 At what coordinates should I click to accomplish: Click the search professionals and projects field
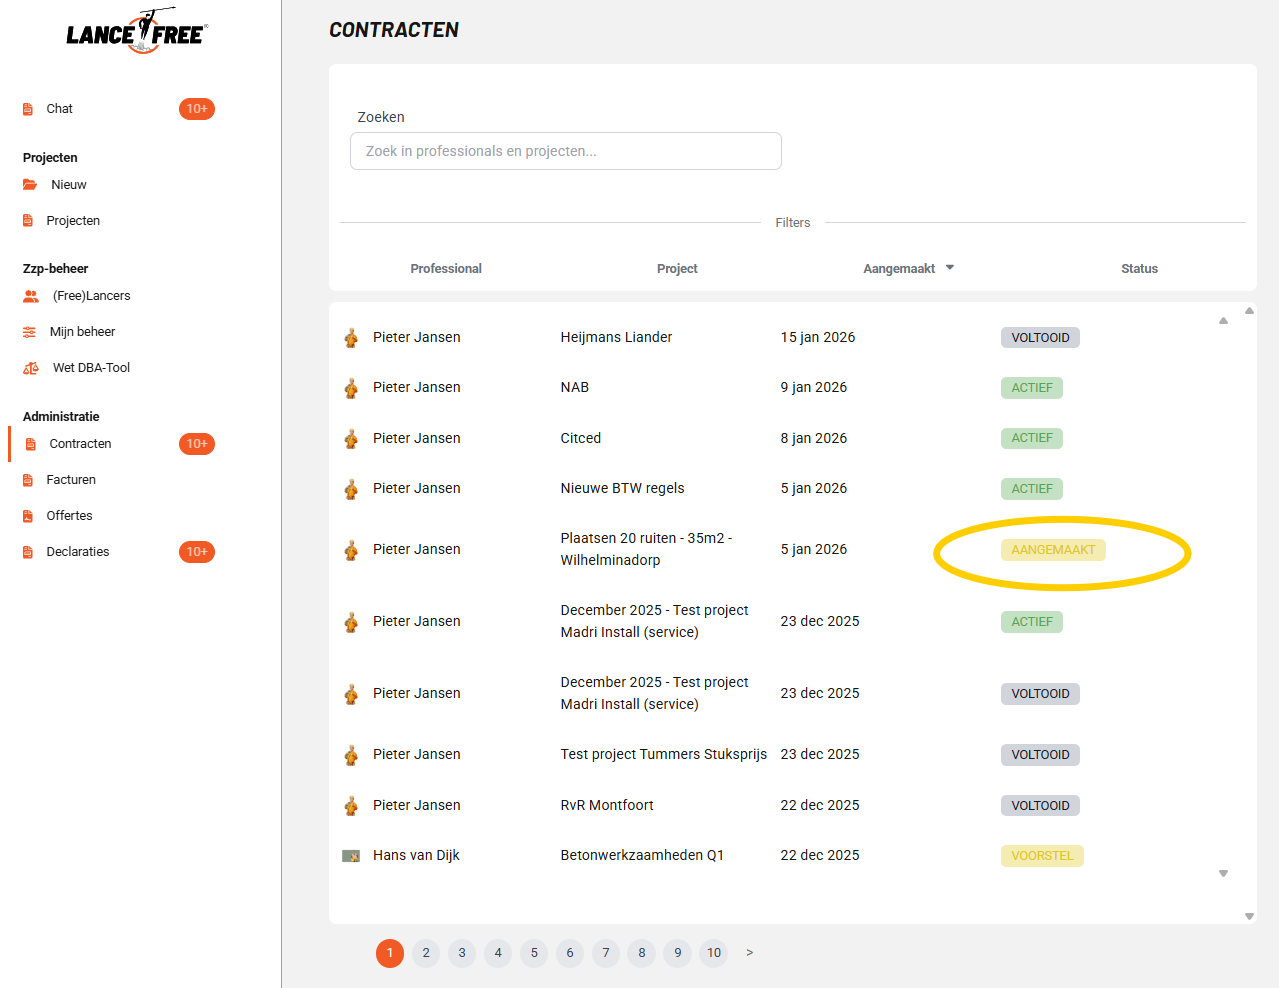[565, 151]
